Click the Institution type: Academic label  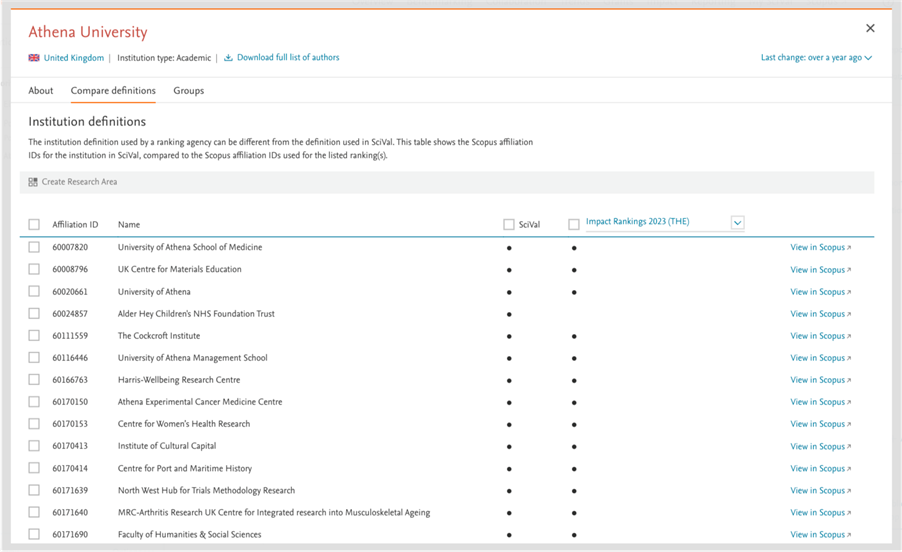[x=164, y=58]
